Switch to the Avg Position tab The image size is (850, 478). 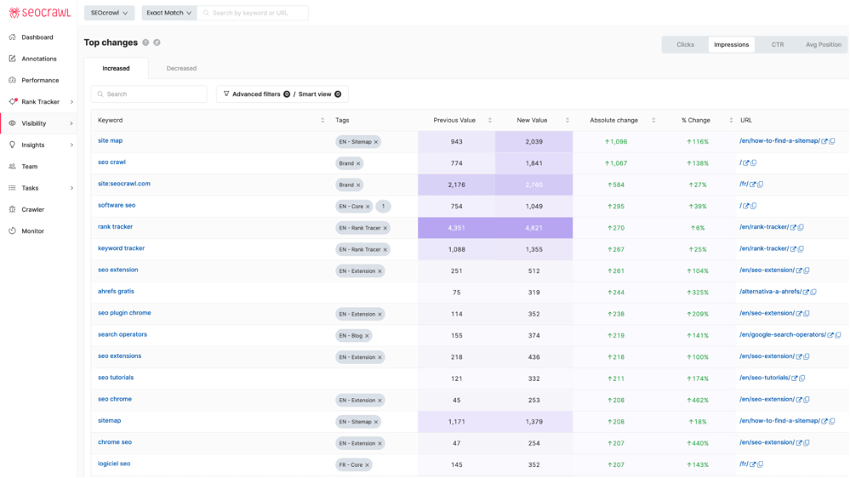[823, 44]
